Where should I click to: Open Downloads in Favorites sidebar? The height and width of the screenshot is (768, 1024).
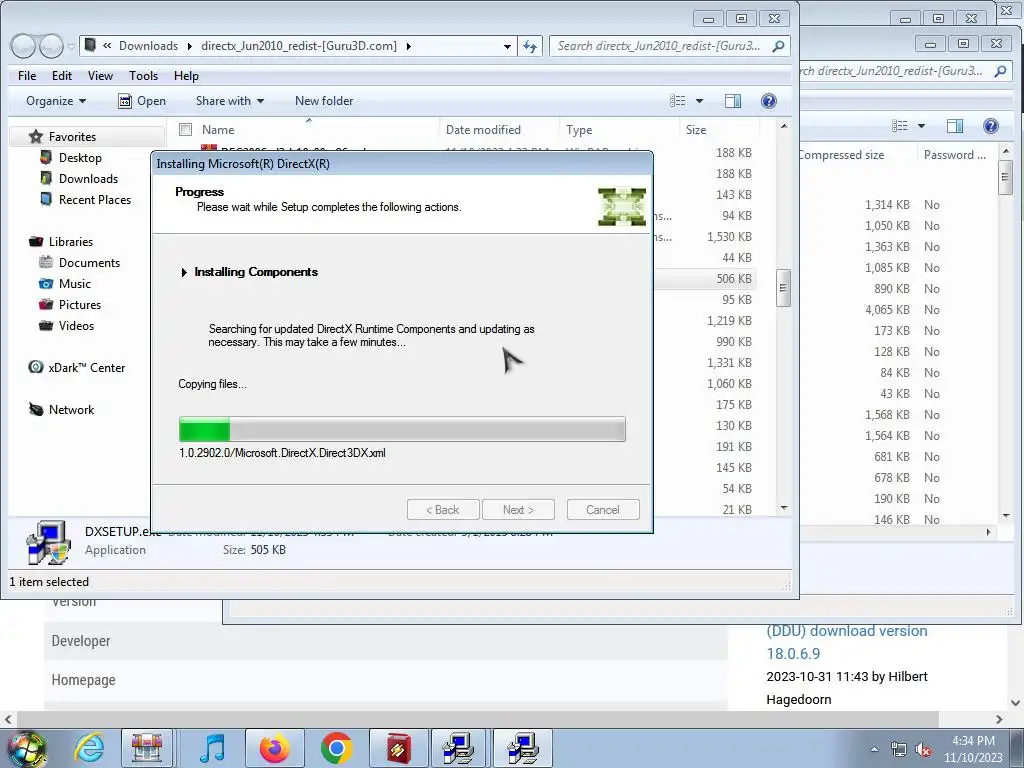pos(88,178)
